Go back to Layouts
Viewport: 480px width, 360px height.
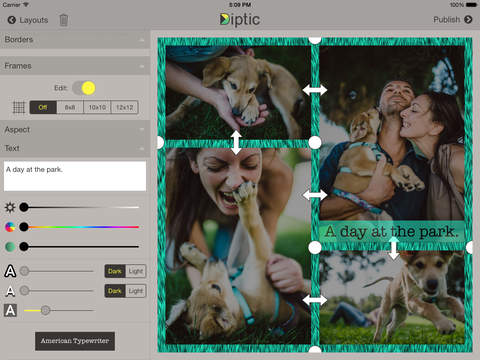(x=28, y=20)
